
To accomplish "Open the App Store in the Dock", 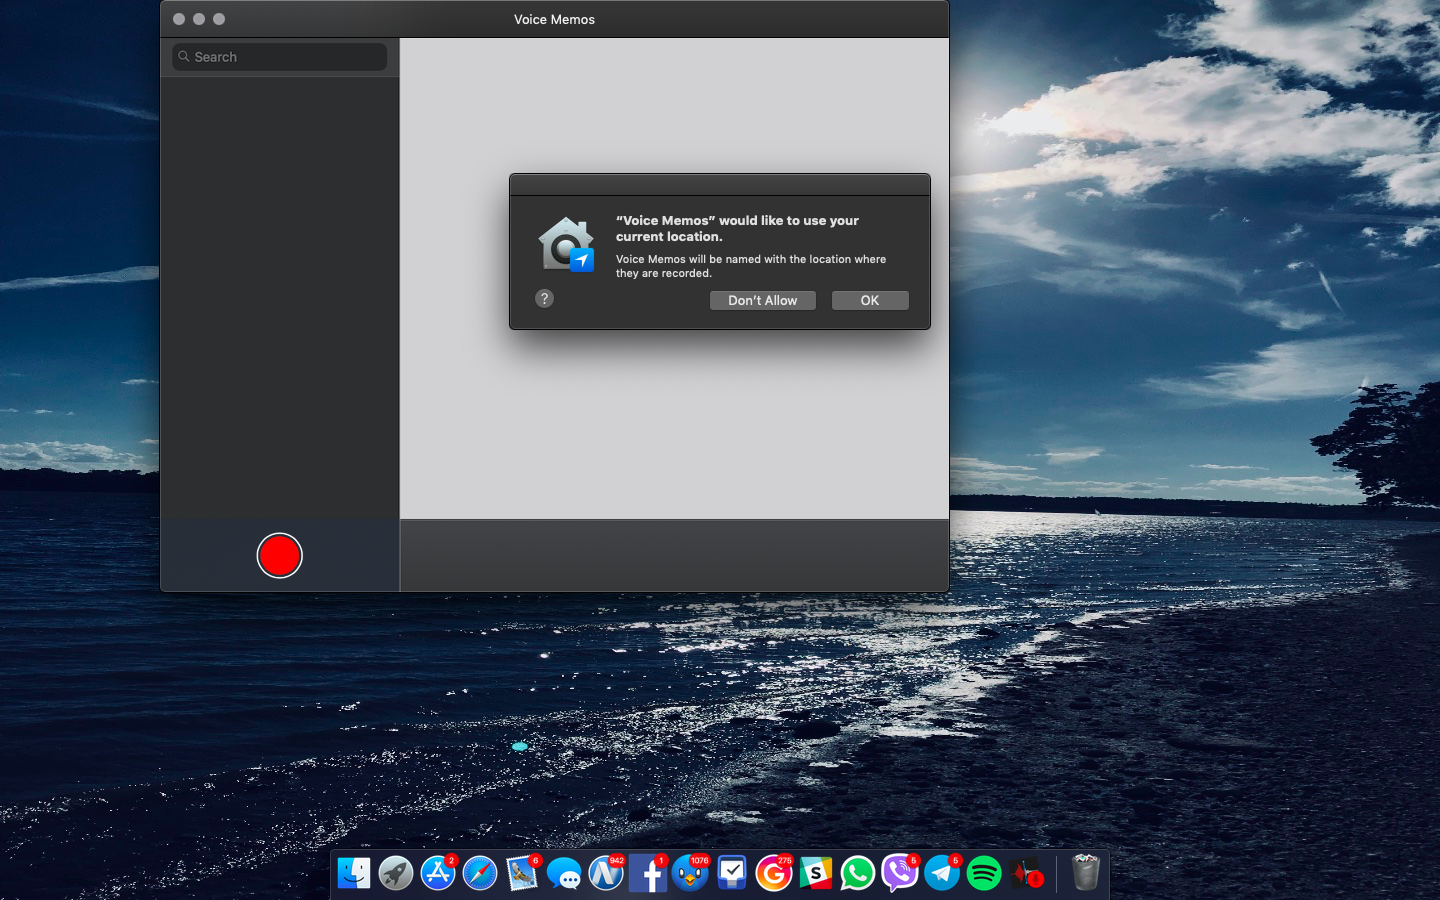I will [x=438, y=874].
